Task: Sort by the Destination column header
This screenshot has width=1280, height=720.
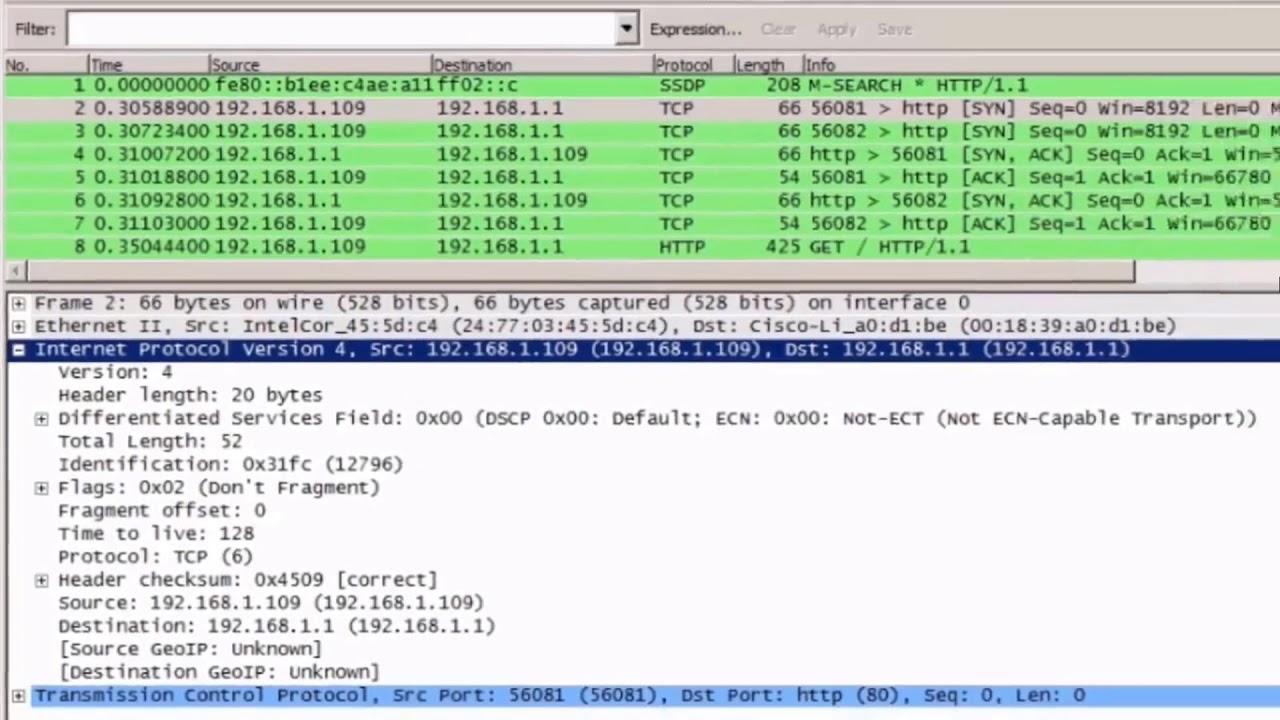Action: tap(542, 65)
